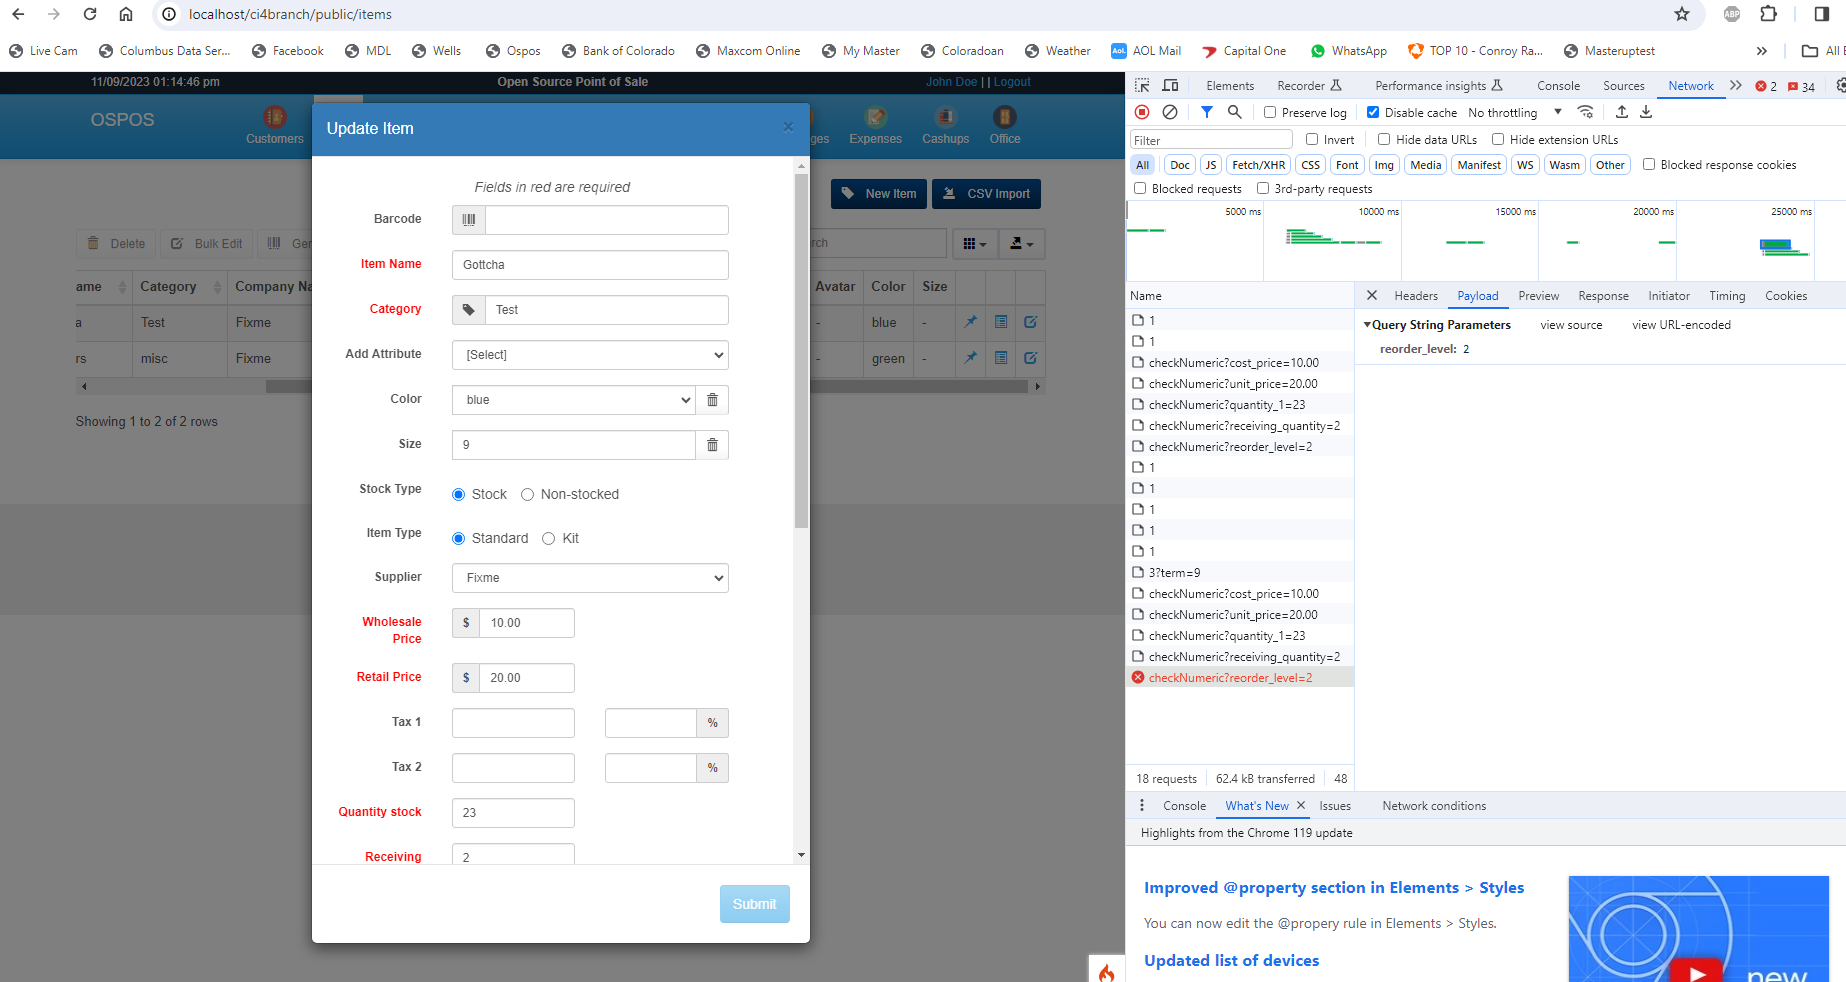Open the Add Attribute dropdown
This screenshot has width=1846, height=982.
(589, 355)
